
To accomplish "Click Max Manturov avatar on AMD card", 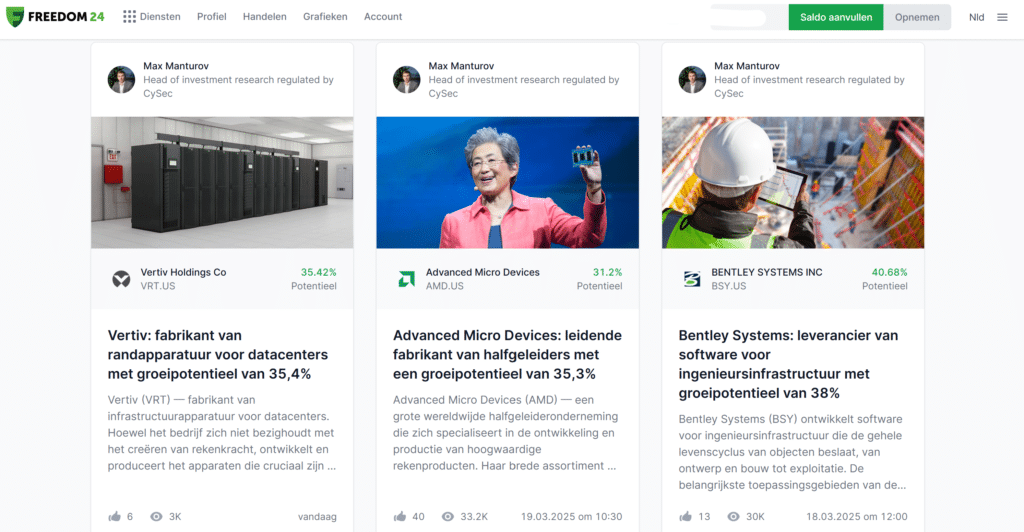I will [x=406, y=80].
